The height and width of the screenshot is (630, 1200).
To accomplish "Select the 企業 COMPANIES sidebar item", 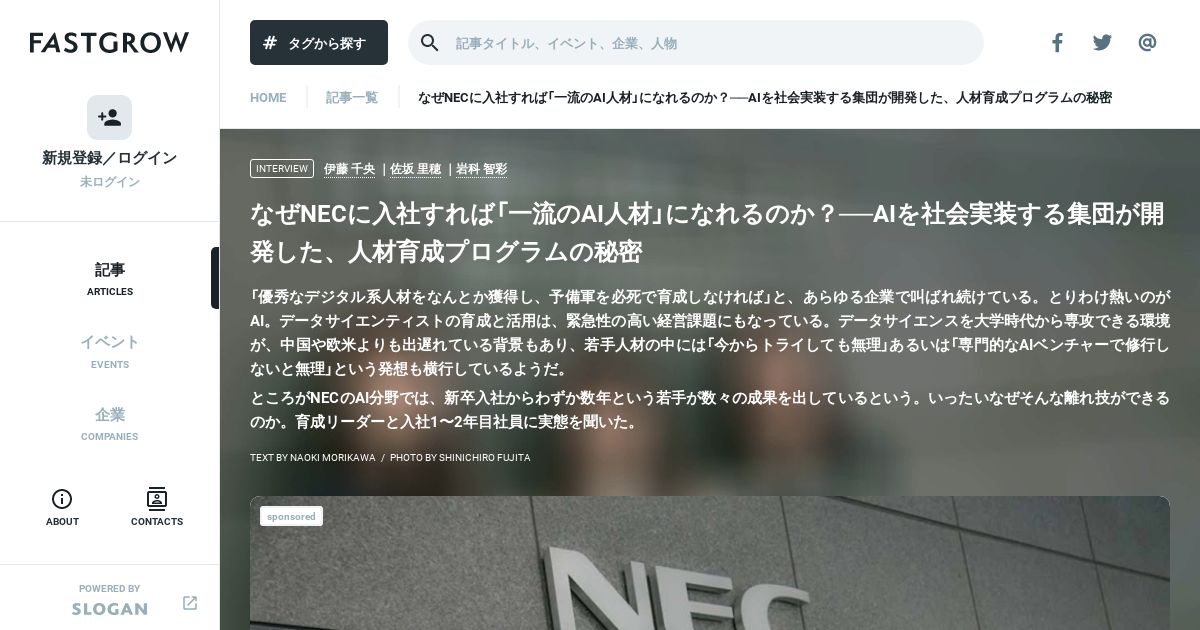I will 110,423.
